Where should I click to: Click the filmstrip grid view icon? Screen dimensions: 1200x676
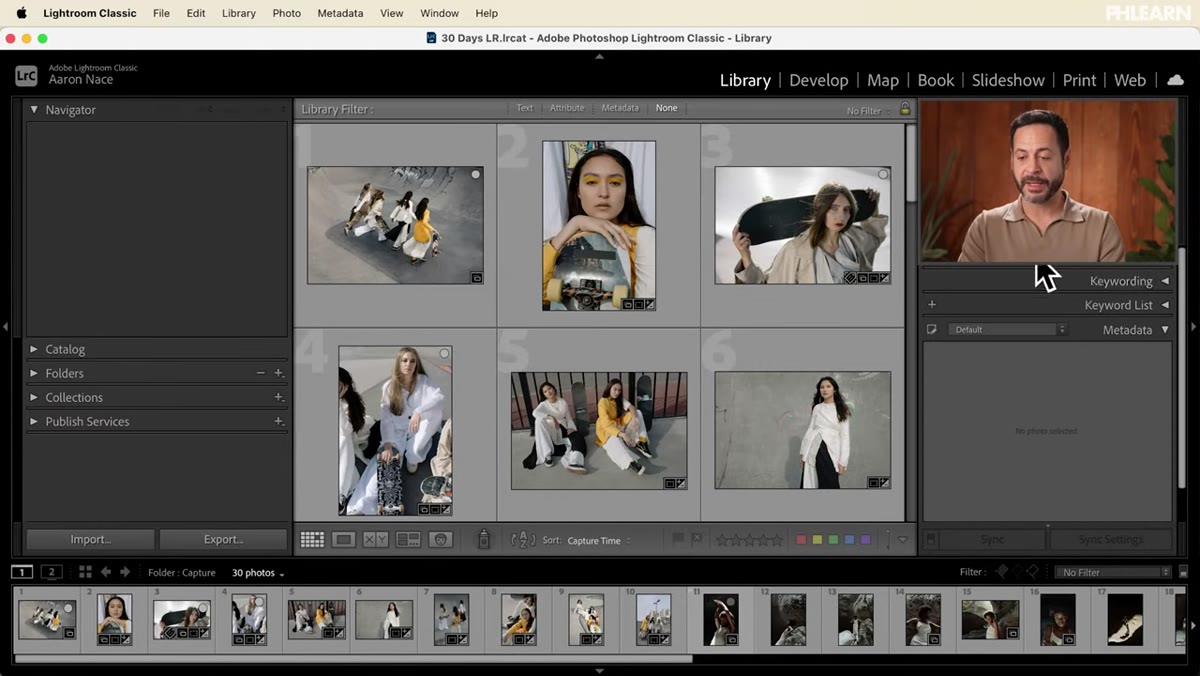85,572
